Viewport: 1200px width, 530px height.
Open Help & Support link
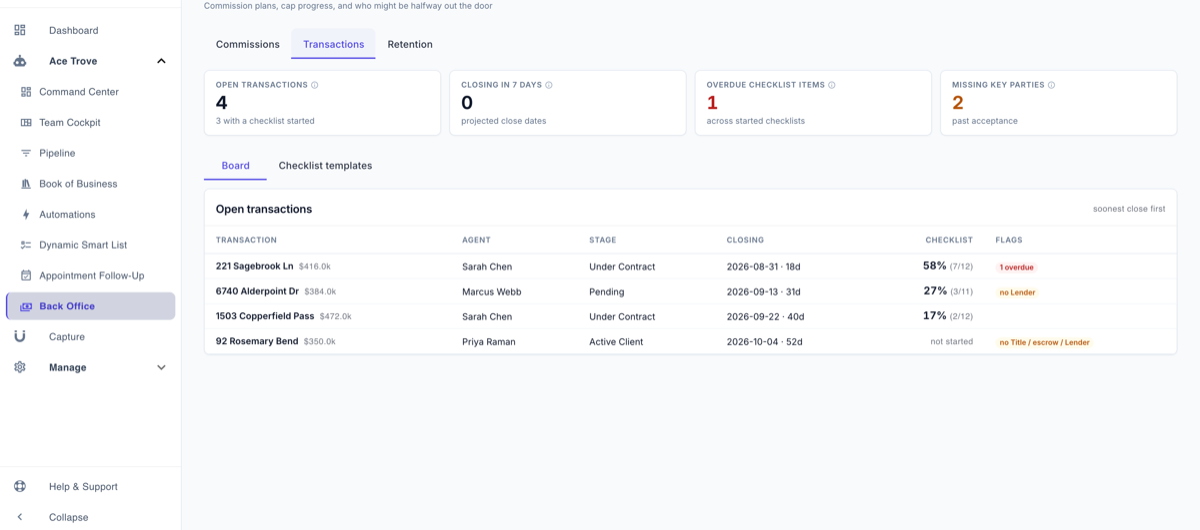(83, 486)
